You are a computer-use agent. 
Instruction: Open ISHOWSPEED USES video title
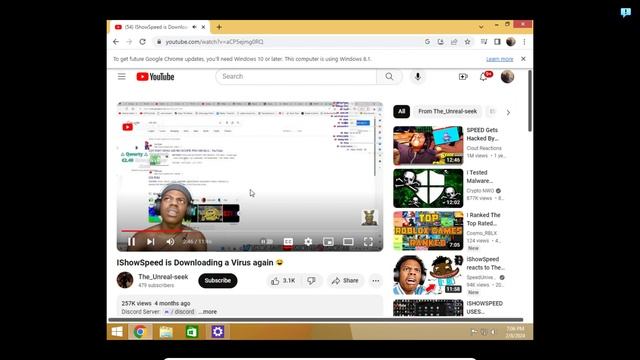click(484, 307)
